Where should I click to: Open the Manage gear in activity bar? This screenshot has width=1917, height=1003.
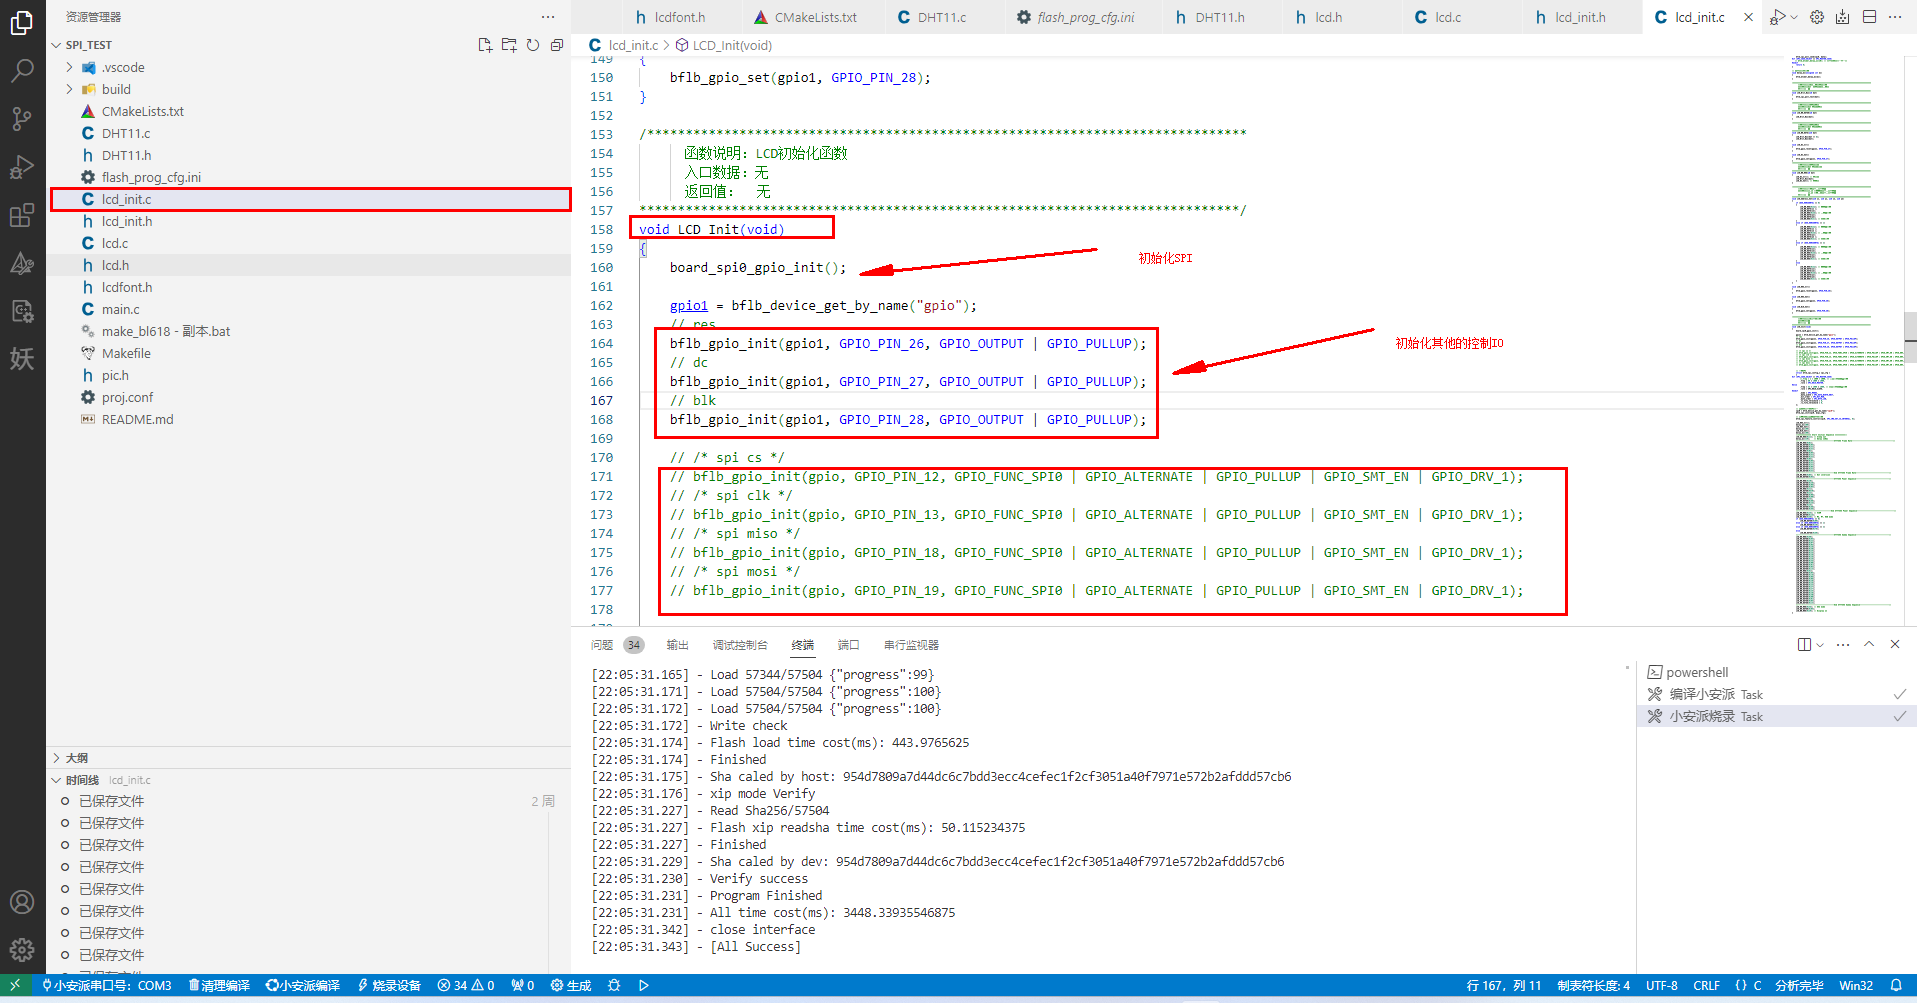22,950
